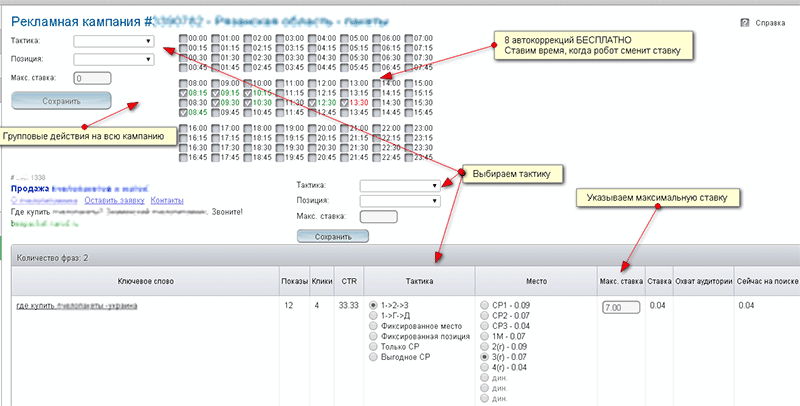Viewport: 800px width, 406px height.
Task: Click the Место column header
Action: pyautogui.click(x=536, y=281)
